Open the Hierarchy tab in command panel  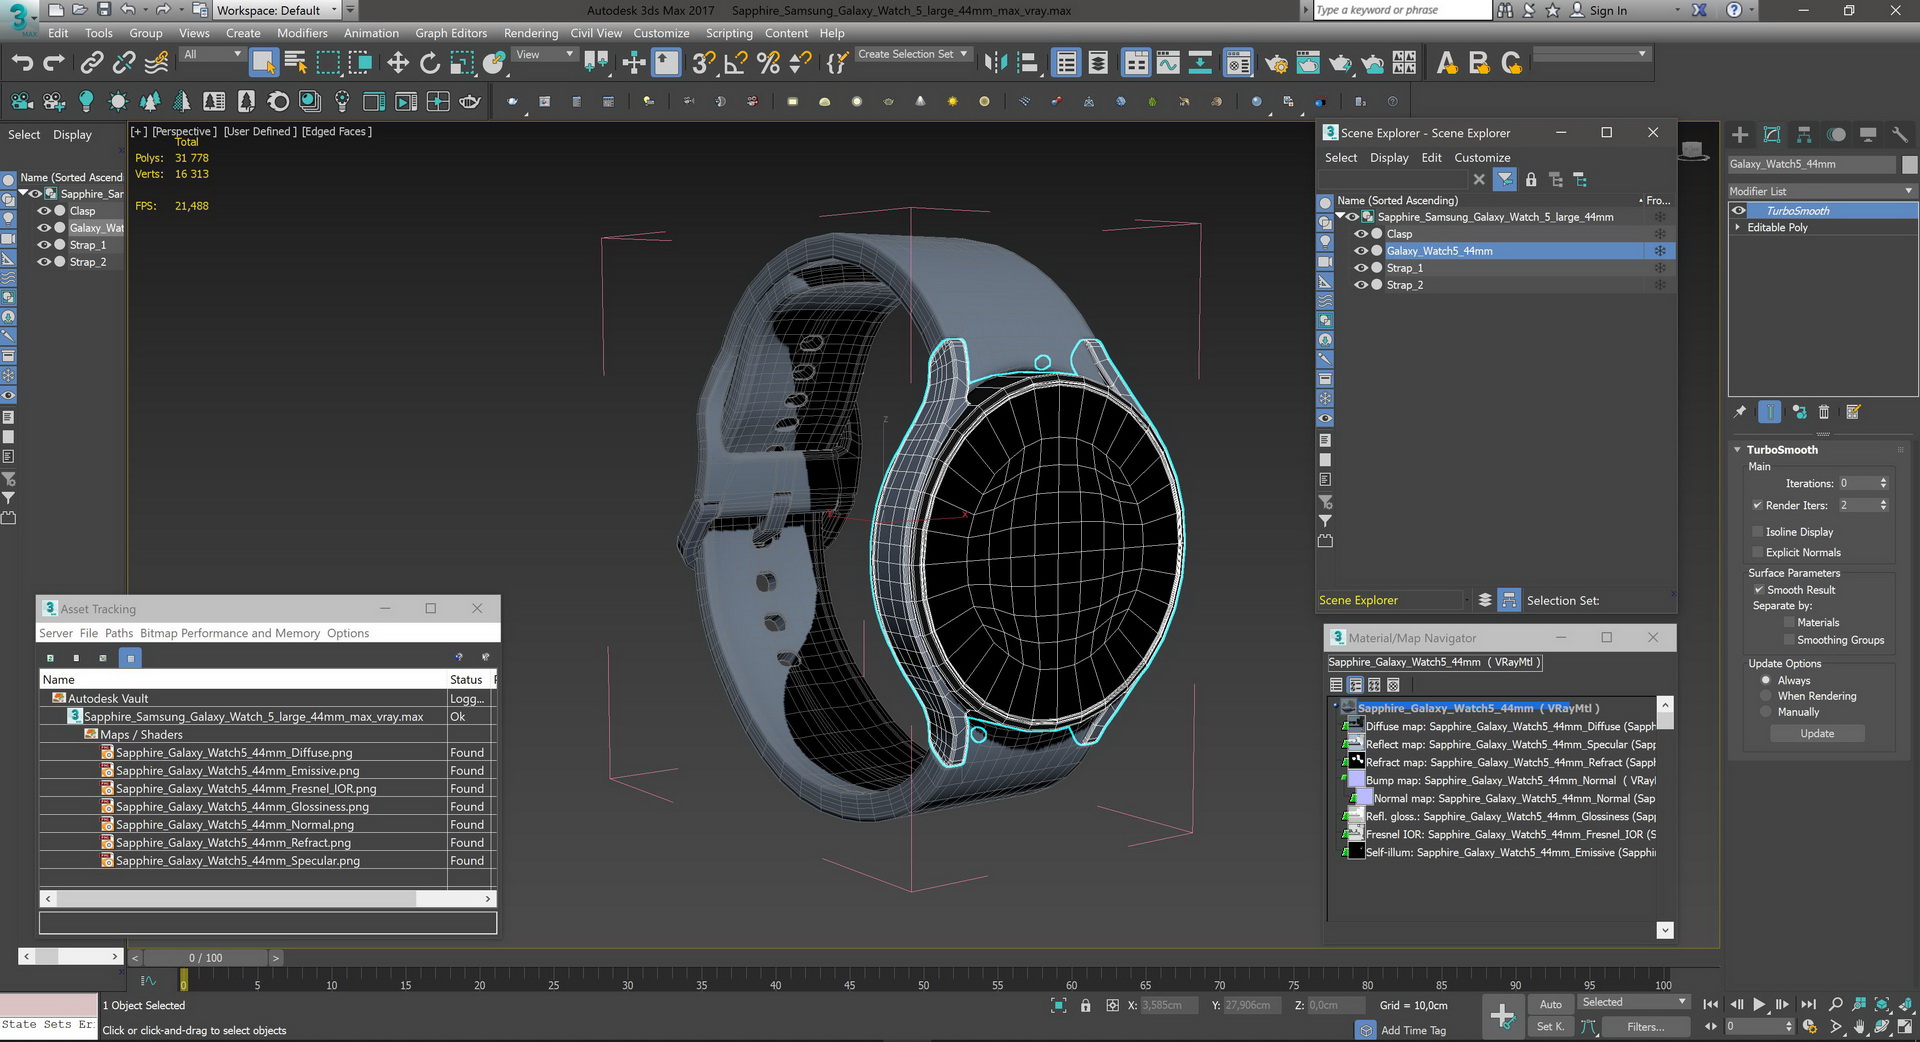[1804, 135]
